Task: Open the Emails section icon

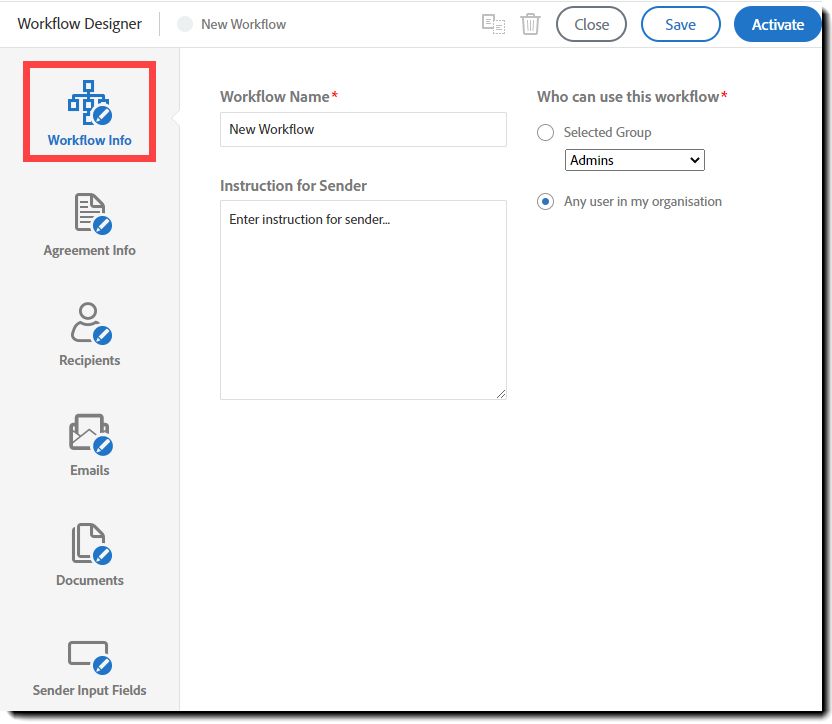Action: [91, 434]
